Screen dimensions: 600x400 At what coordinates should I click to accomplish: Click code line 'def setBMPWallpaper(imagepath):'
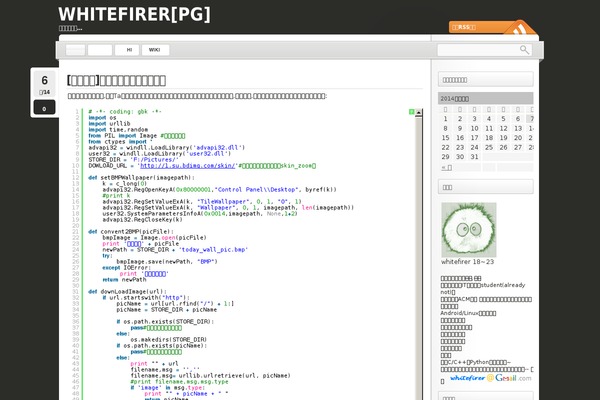pyautogui.click(x=141, y=178)
